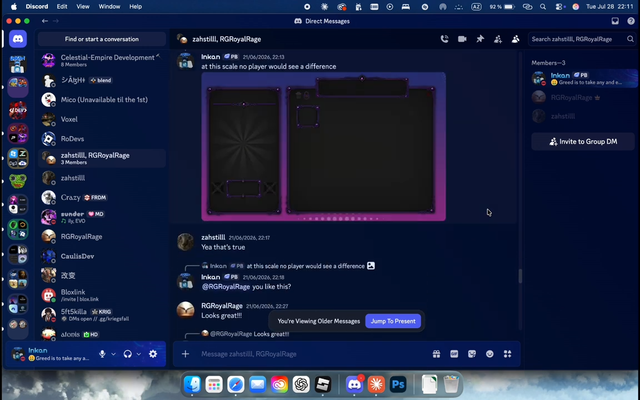Screen dimensions: 640x400
Task: Open Discord help icon
Action: 631,21
